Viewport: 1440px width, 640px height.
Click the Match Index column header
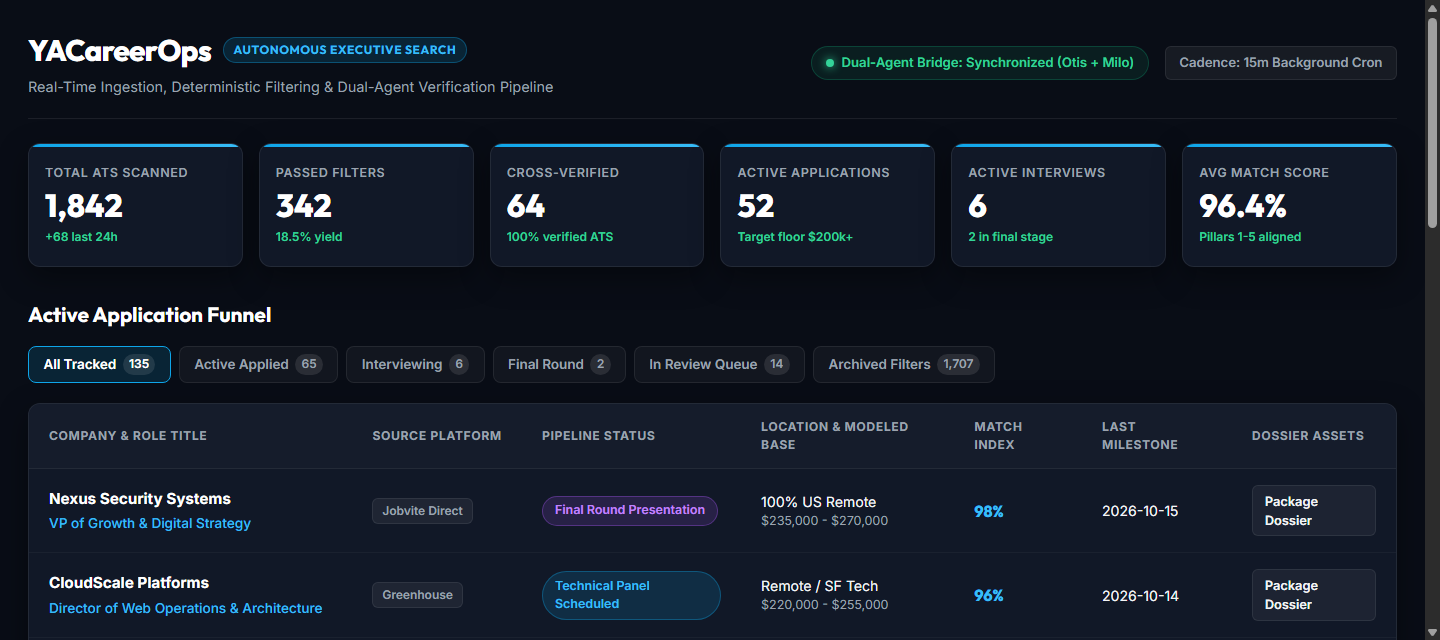click(x=998, y=436)
